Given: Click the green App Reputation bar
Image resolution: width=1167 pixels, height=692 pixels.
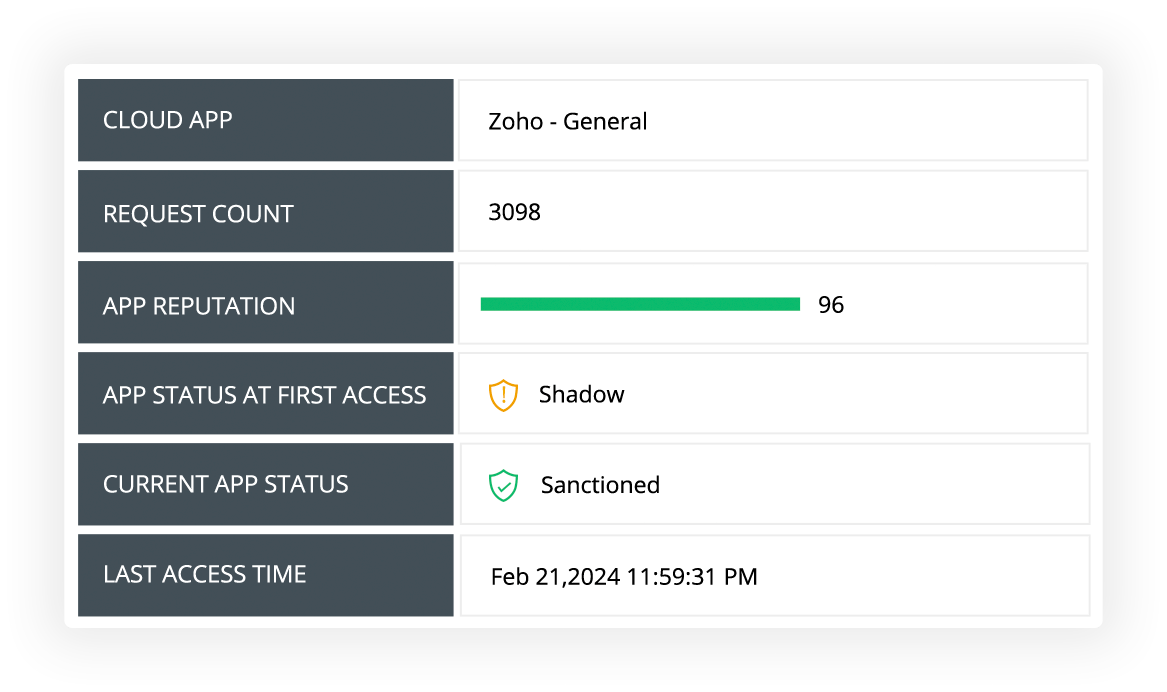Looking at the screenshot, I should (x=640, y=304).
